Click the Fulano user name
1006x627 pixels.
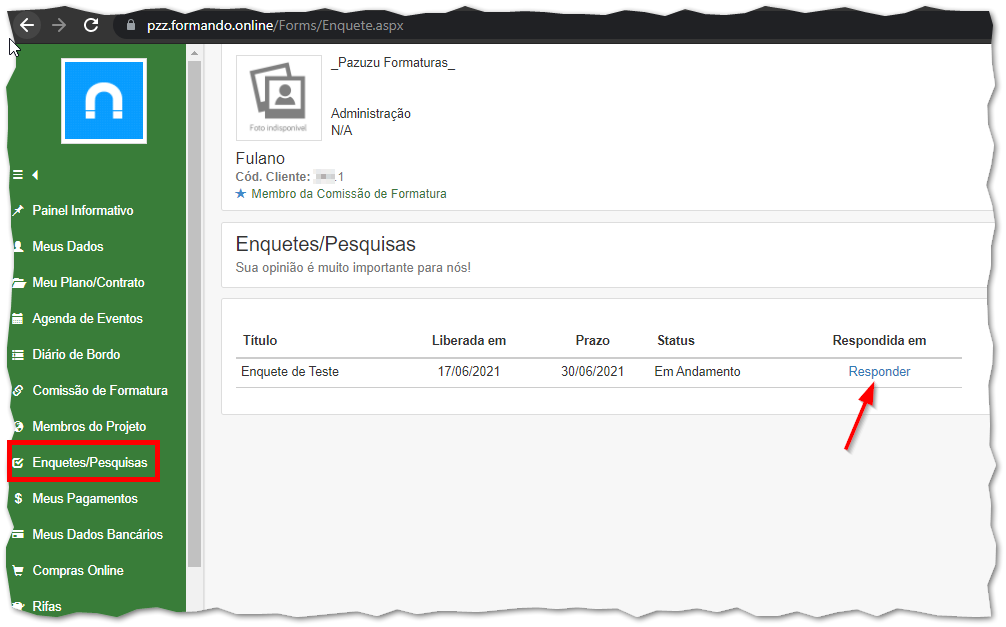[260, 158]
